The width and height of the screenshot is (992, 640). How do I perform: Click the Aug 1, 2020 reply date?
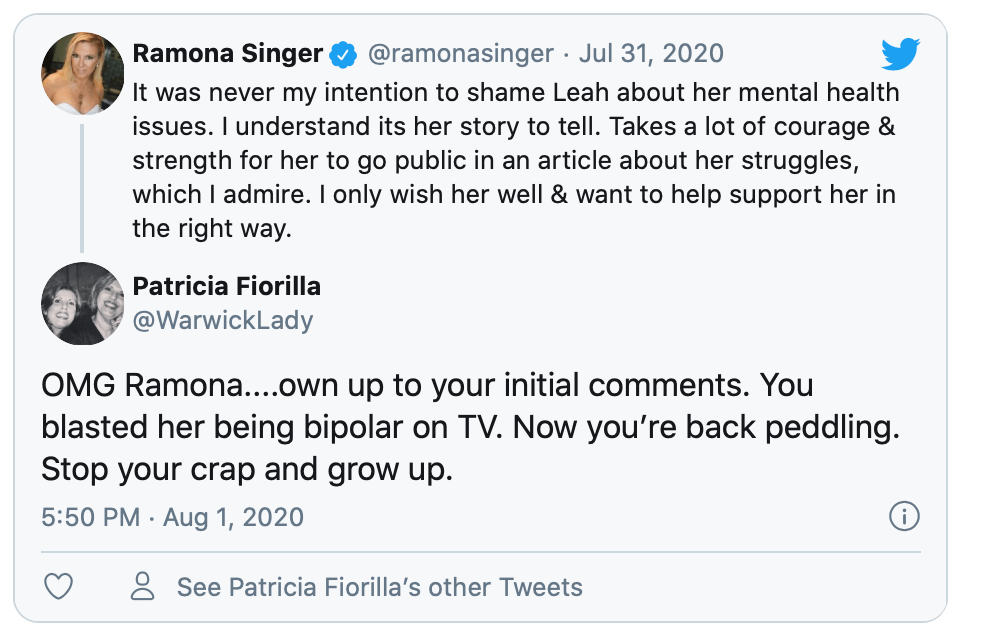pyautogui.click(x=233, y=518)
